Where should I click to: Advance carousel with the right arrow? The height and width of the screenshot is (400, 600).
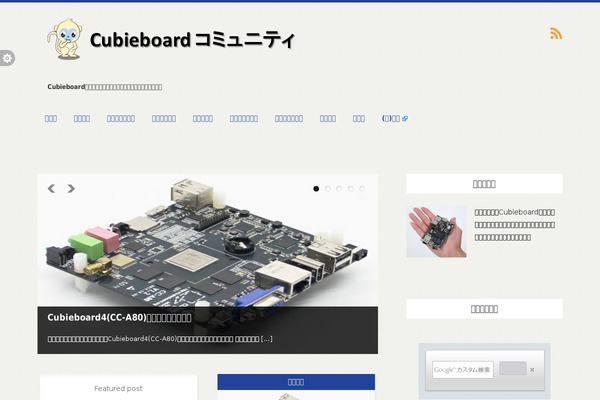[x=71, y=188]
